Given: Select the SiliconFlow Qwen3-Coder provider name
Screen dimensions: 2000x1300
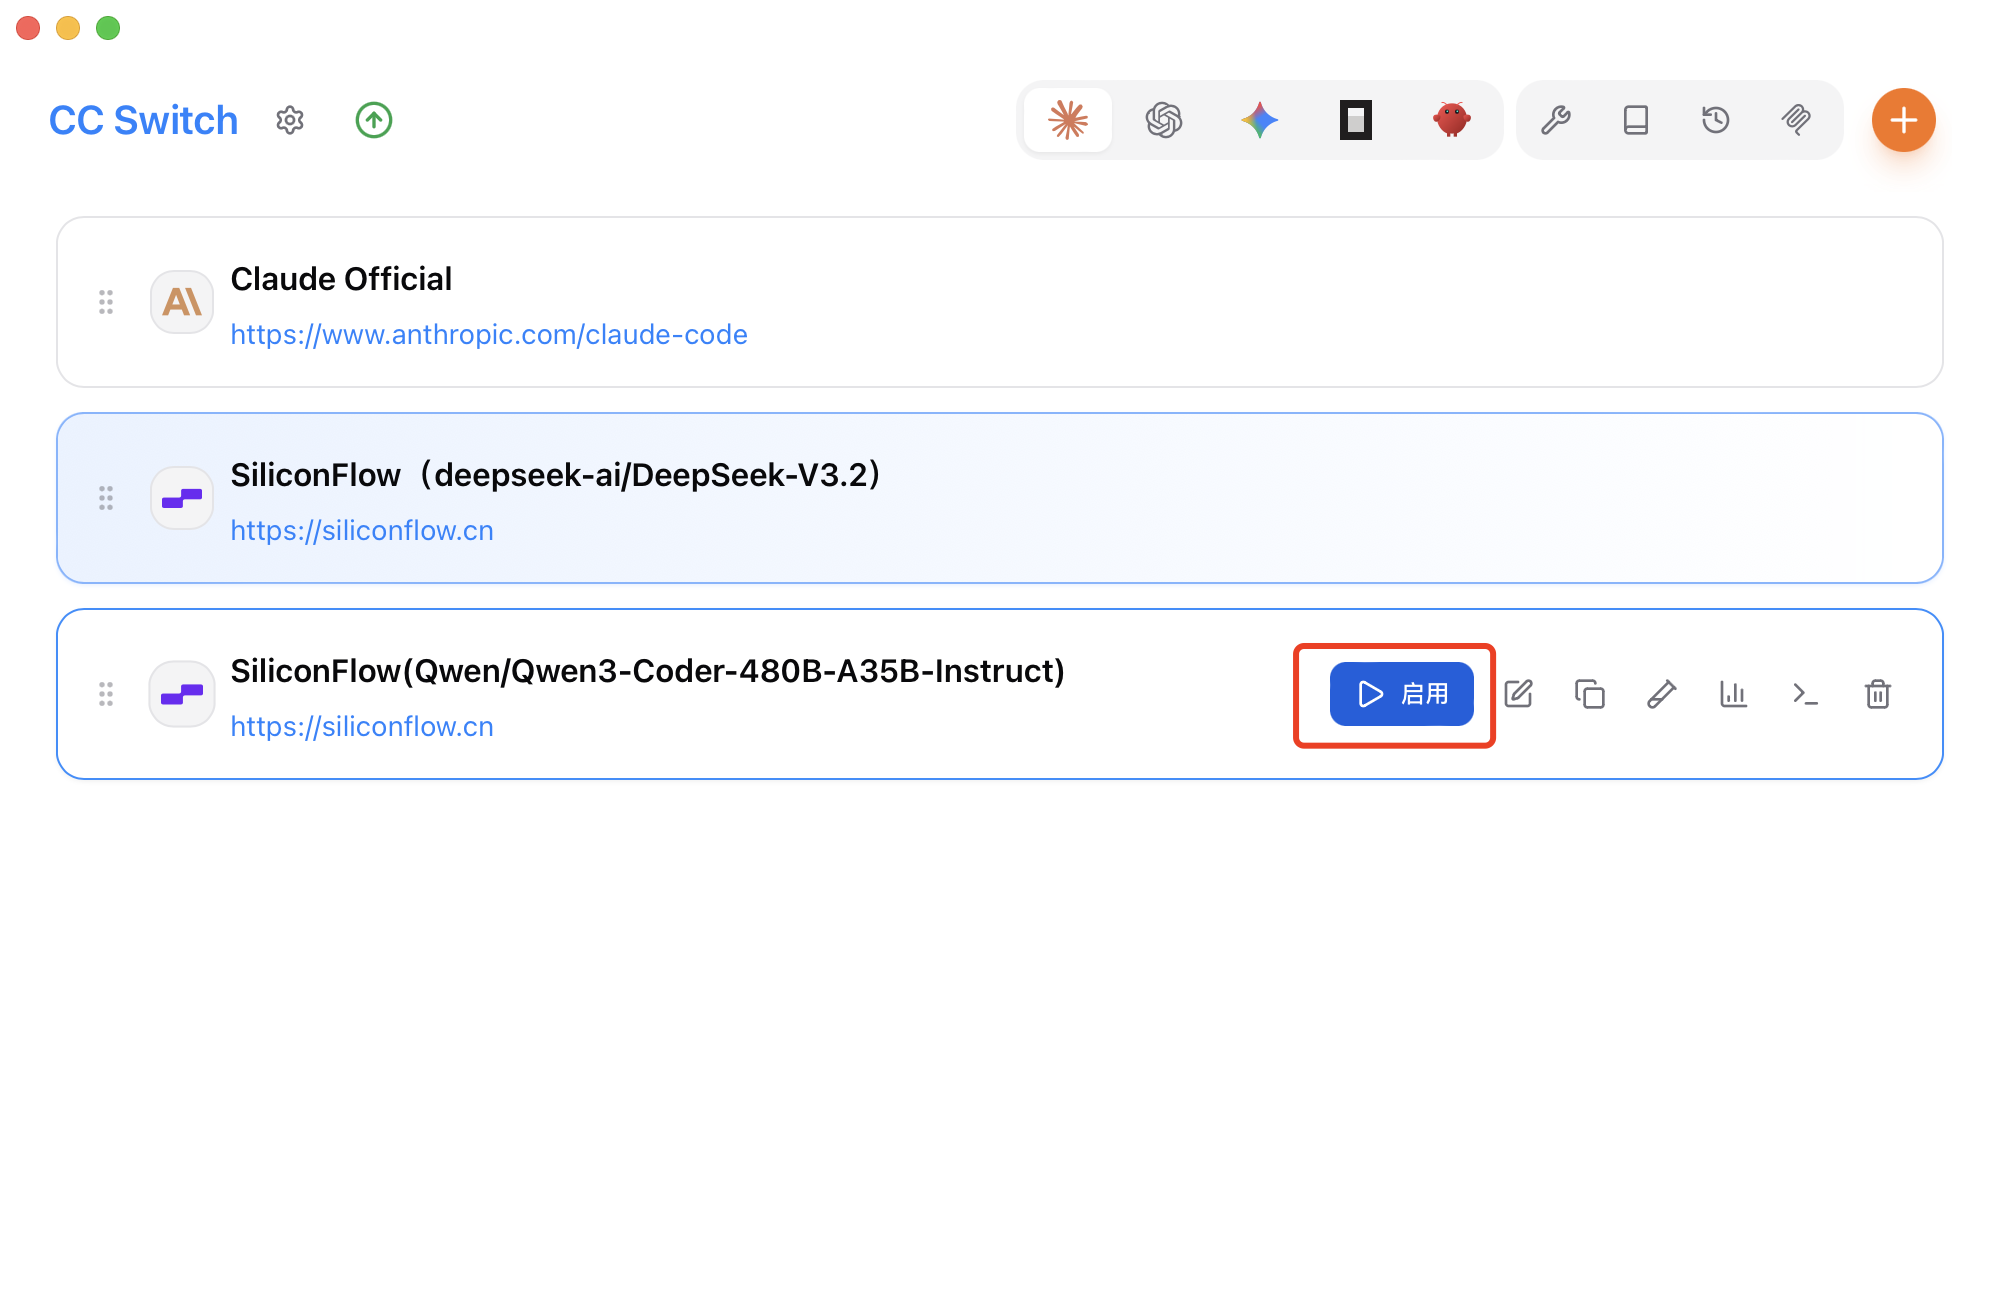Looking at the screenshot, I should (x=648, y=671).
